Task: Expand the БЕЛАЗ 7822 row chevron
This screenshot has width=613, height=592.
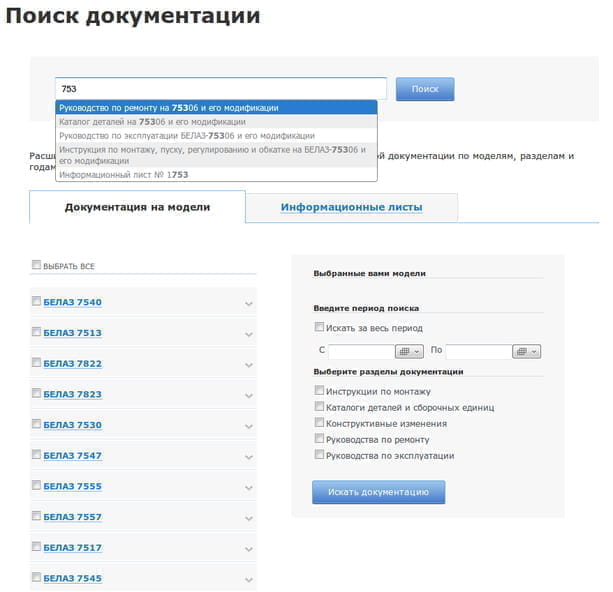Action: click(x=249, y=365)
